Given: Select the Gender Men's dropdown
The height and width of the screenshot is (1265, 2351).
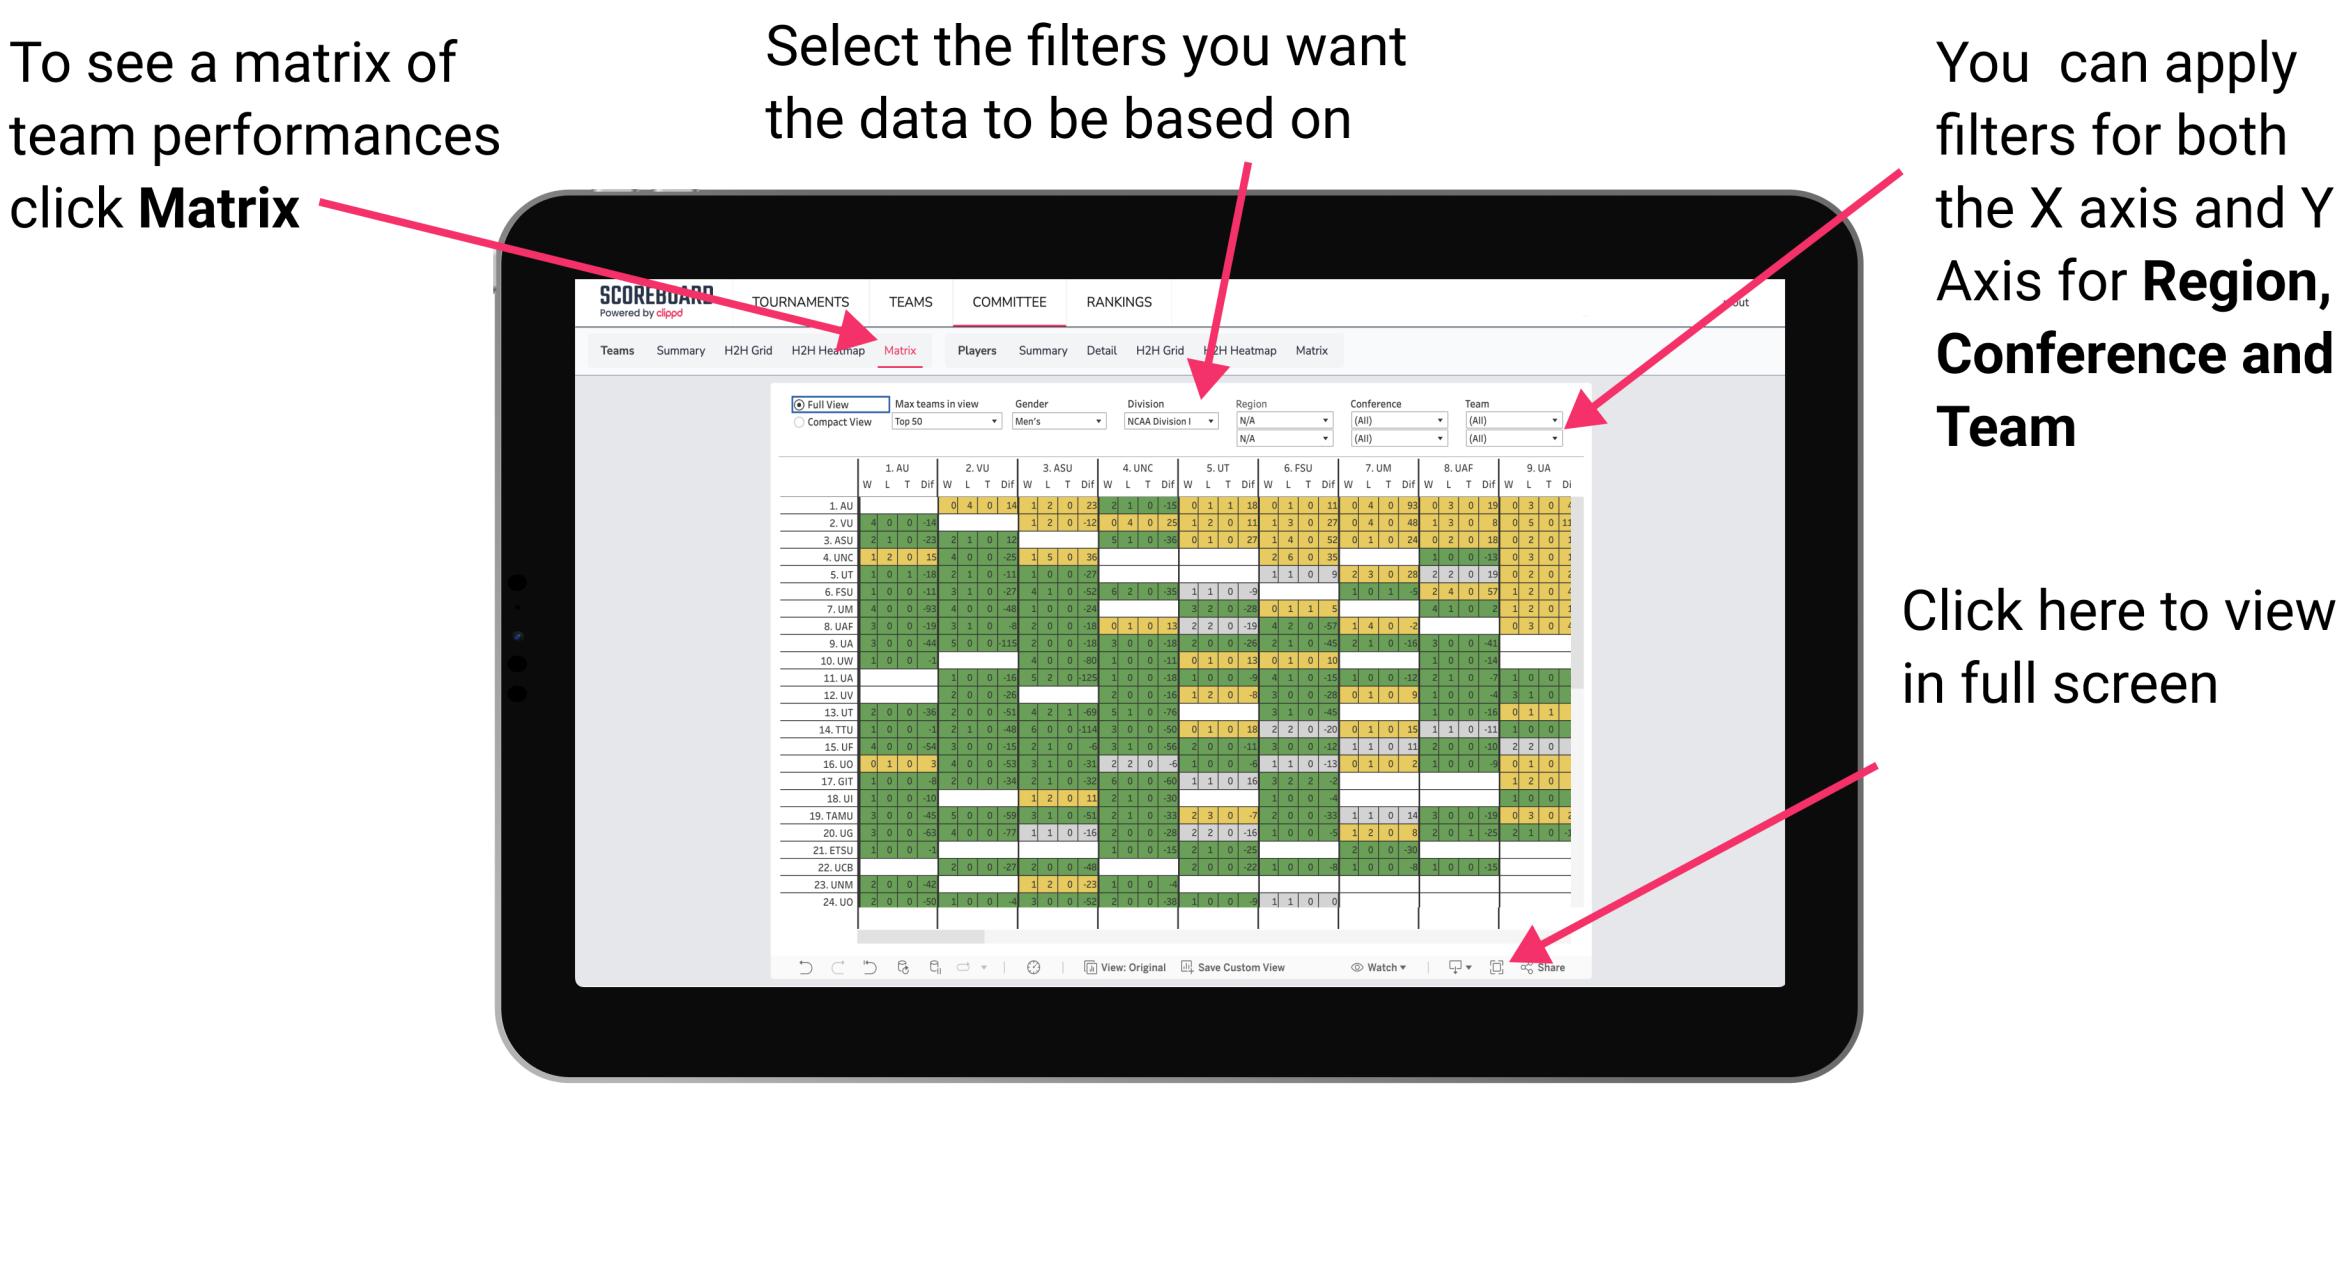Looking at the screenshot, I should pyautogui.click(x=1053, y=424).
